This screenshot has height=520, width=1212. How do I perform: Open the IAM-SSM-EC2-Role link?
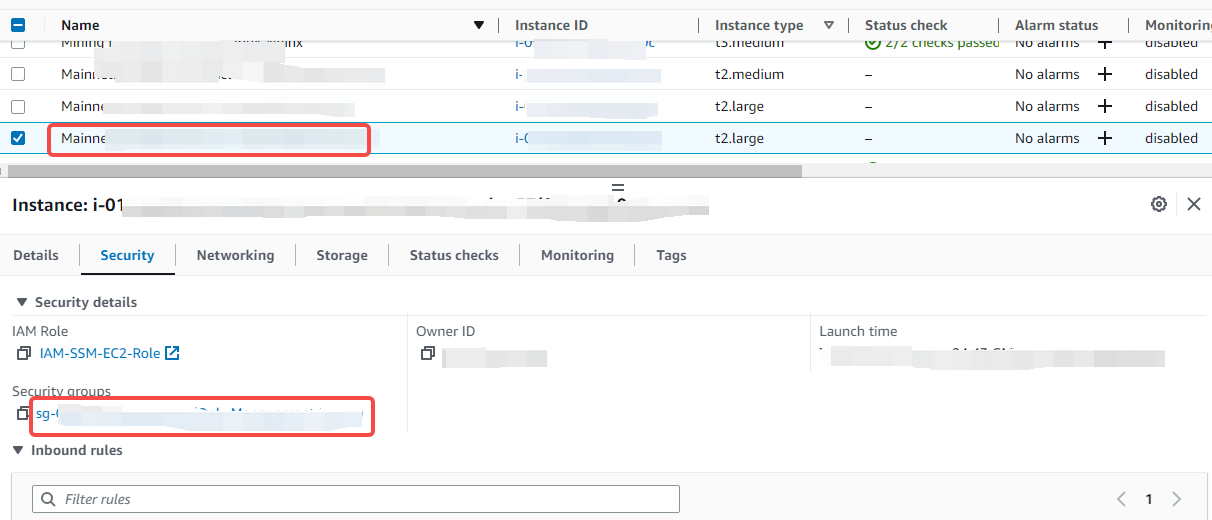click(99, 353)
